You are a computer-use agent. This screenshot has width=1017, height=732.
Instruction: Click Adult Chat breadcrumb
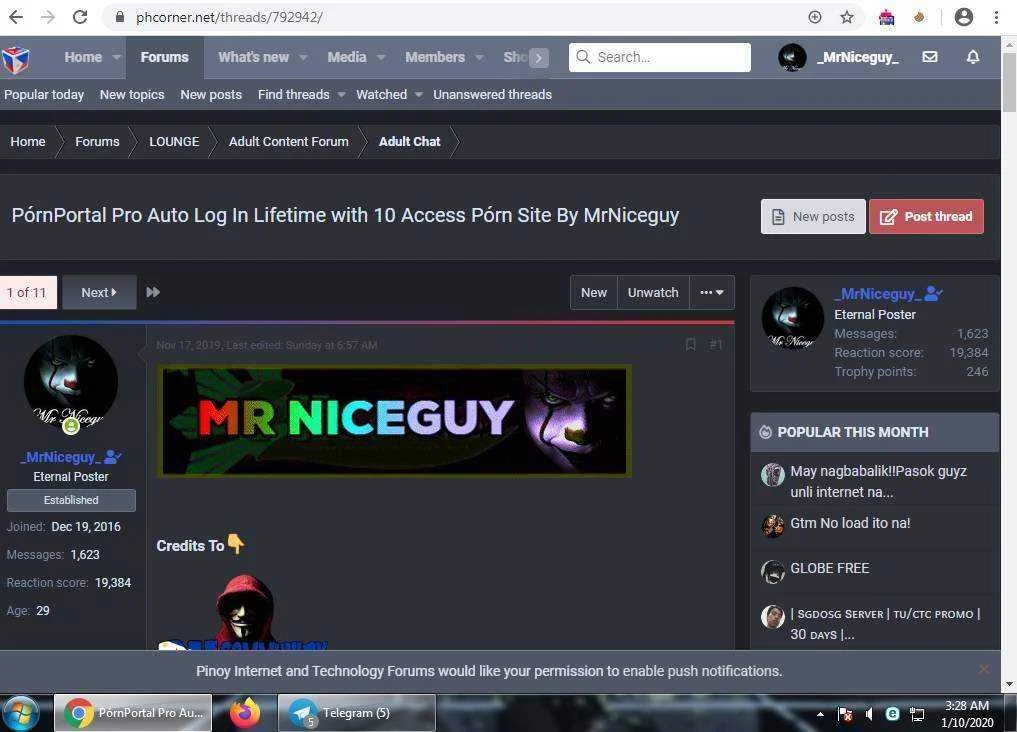(x=409, y=141)
